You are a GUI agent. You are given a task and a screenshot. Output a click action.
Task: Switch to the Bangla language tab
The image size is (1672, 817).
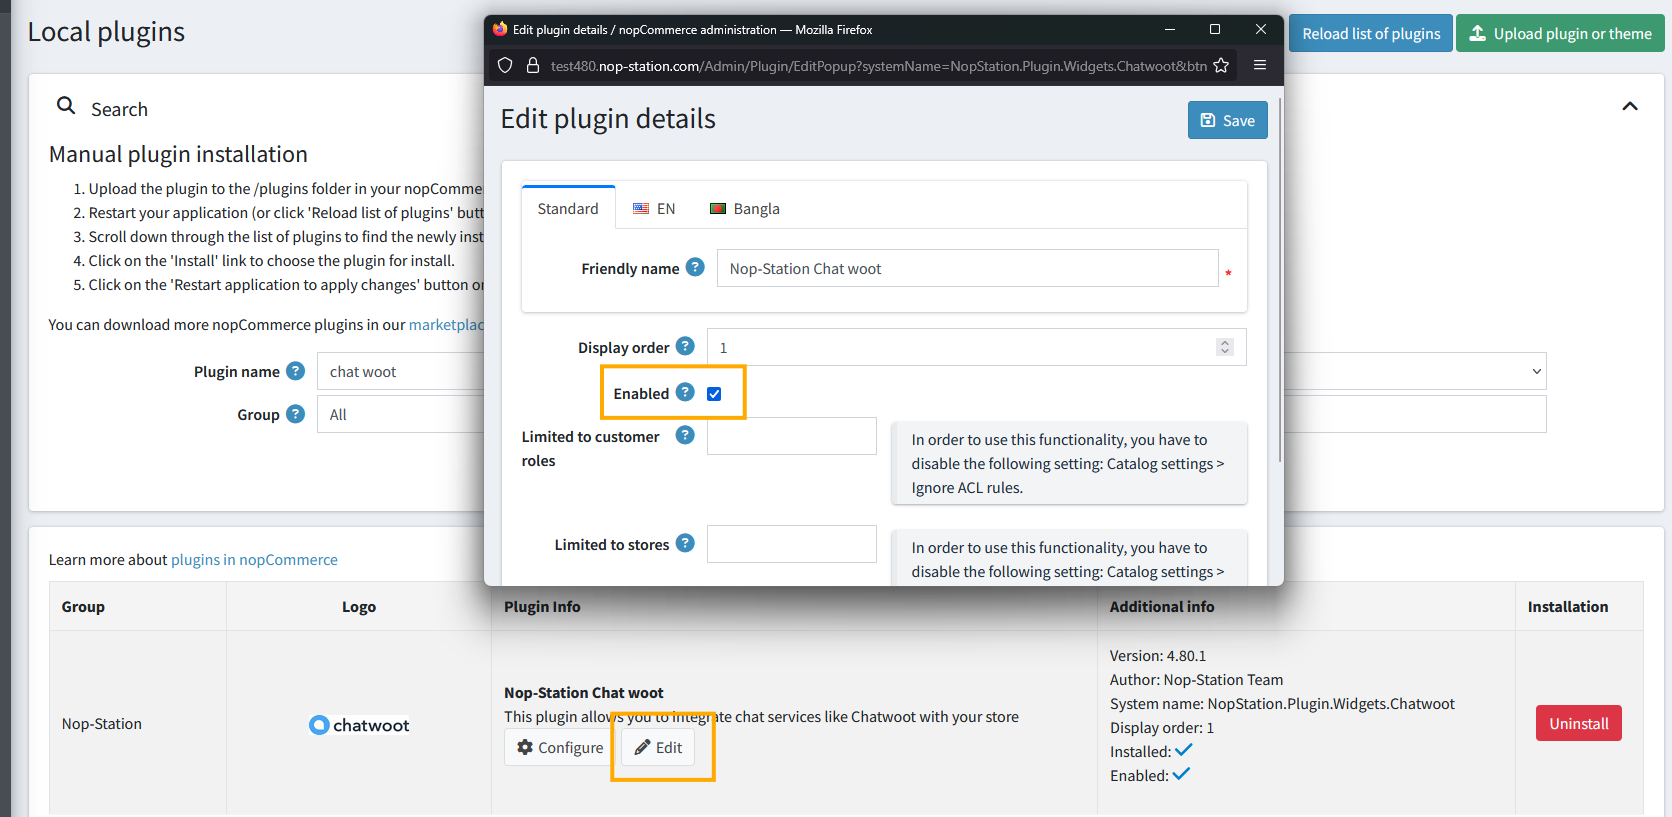(744, 208)
